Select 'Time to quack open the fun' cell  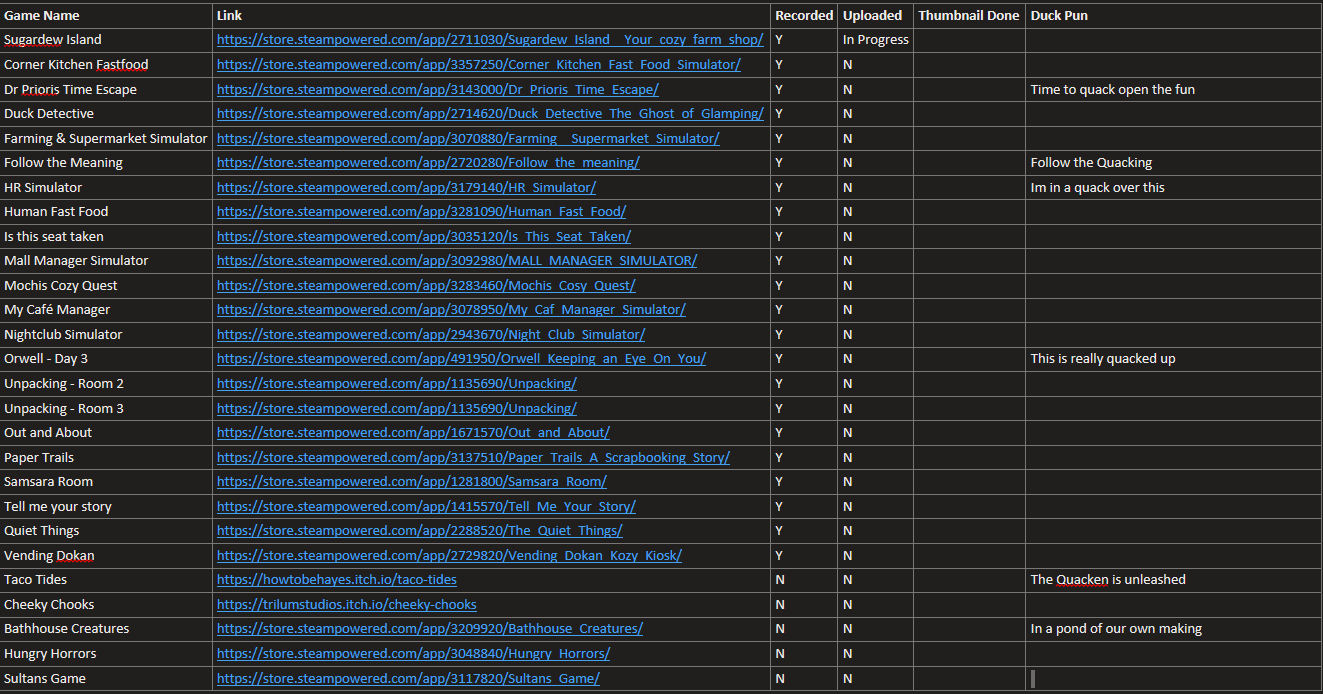click(1112, 90)
